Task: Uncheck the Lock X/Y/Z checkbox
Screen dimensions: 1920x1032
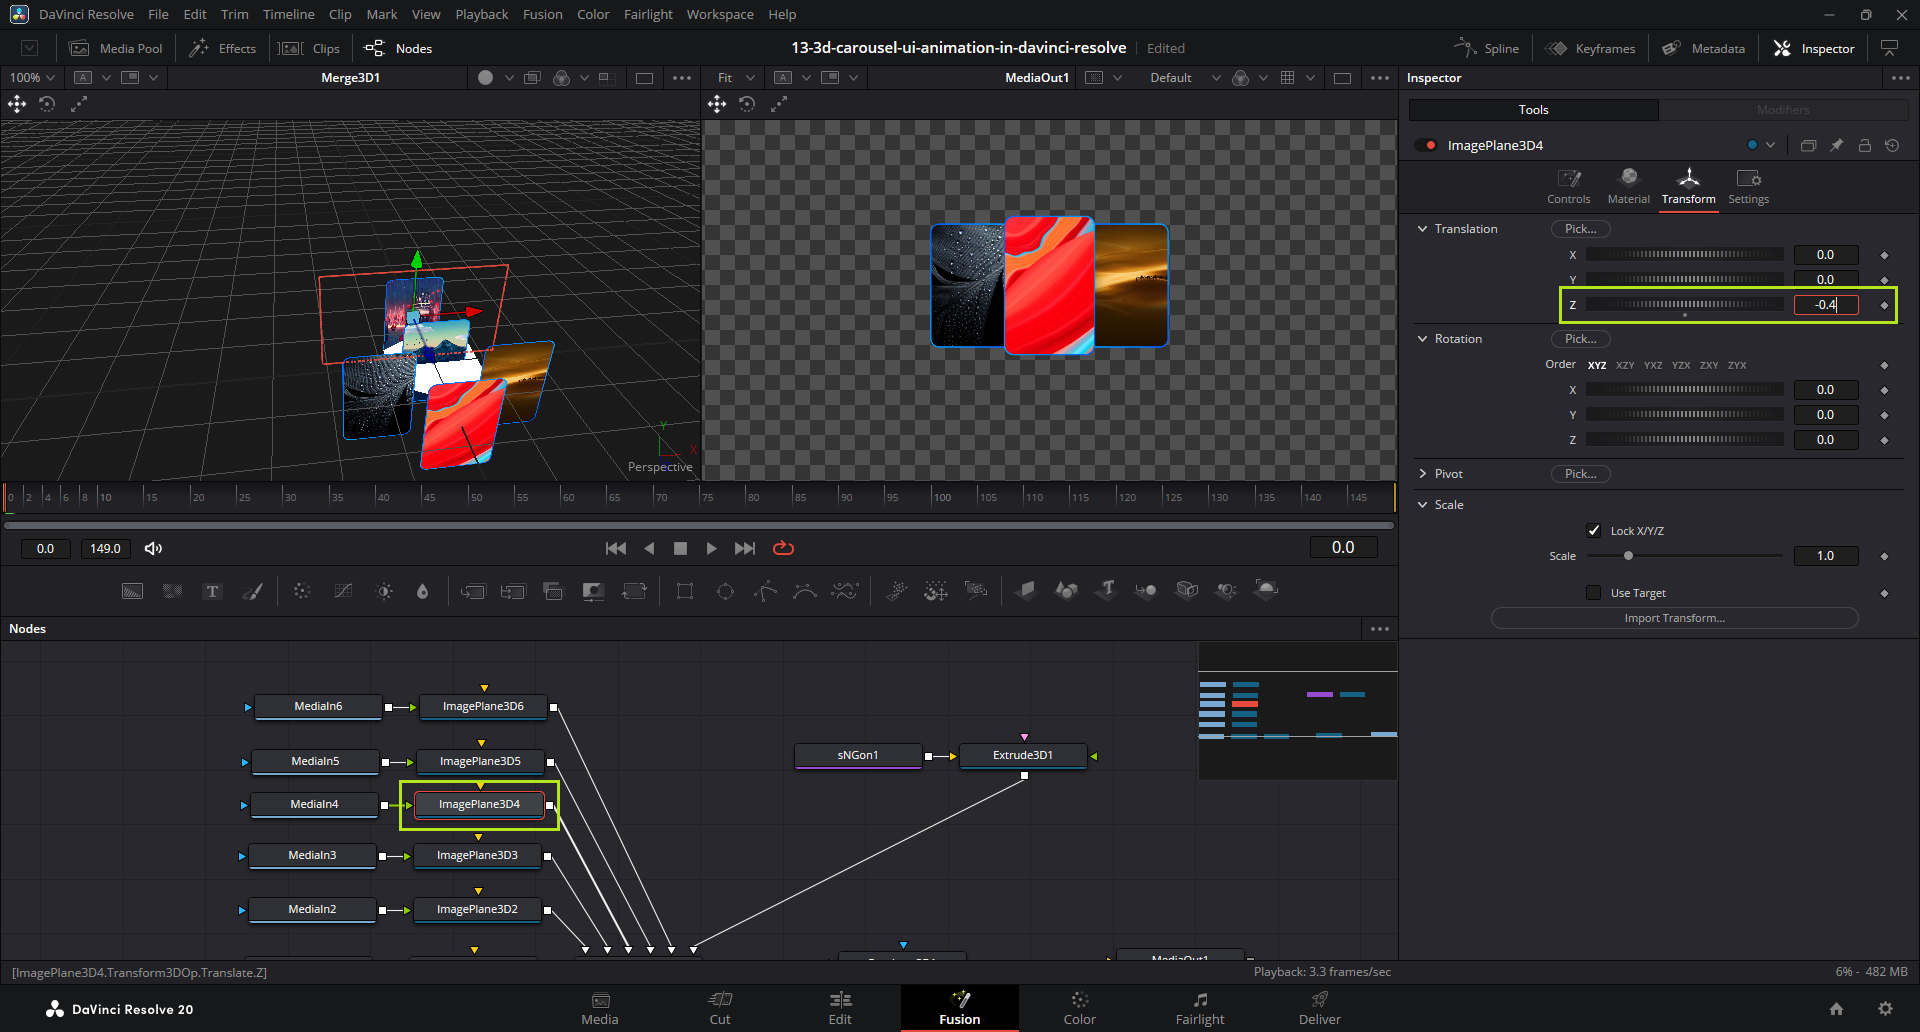Action: [x=1594, y=530]
